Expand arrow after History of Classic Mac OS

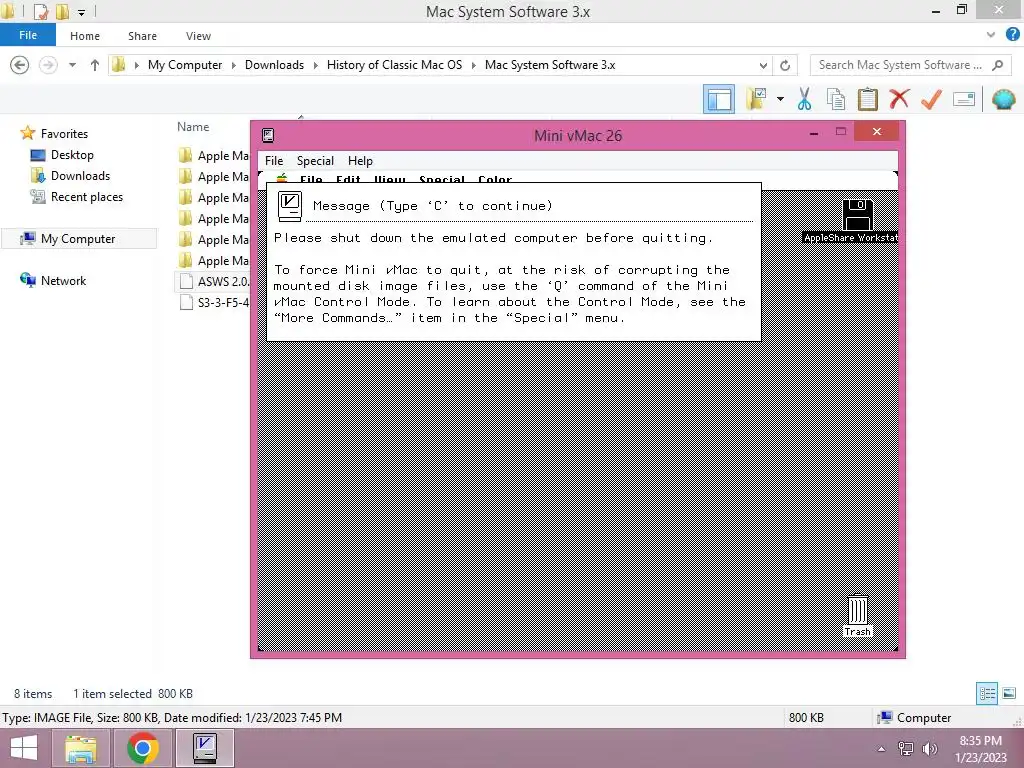coord(473,65)
